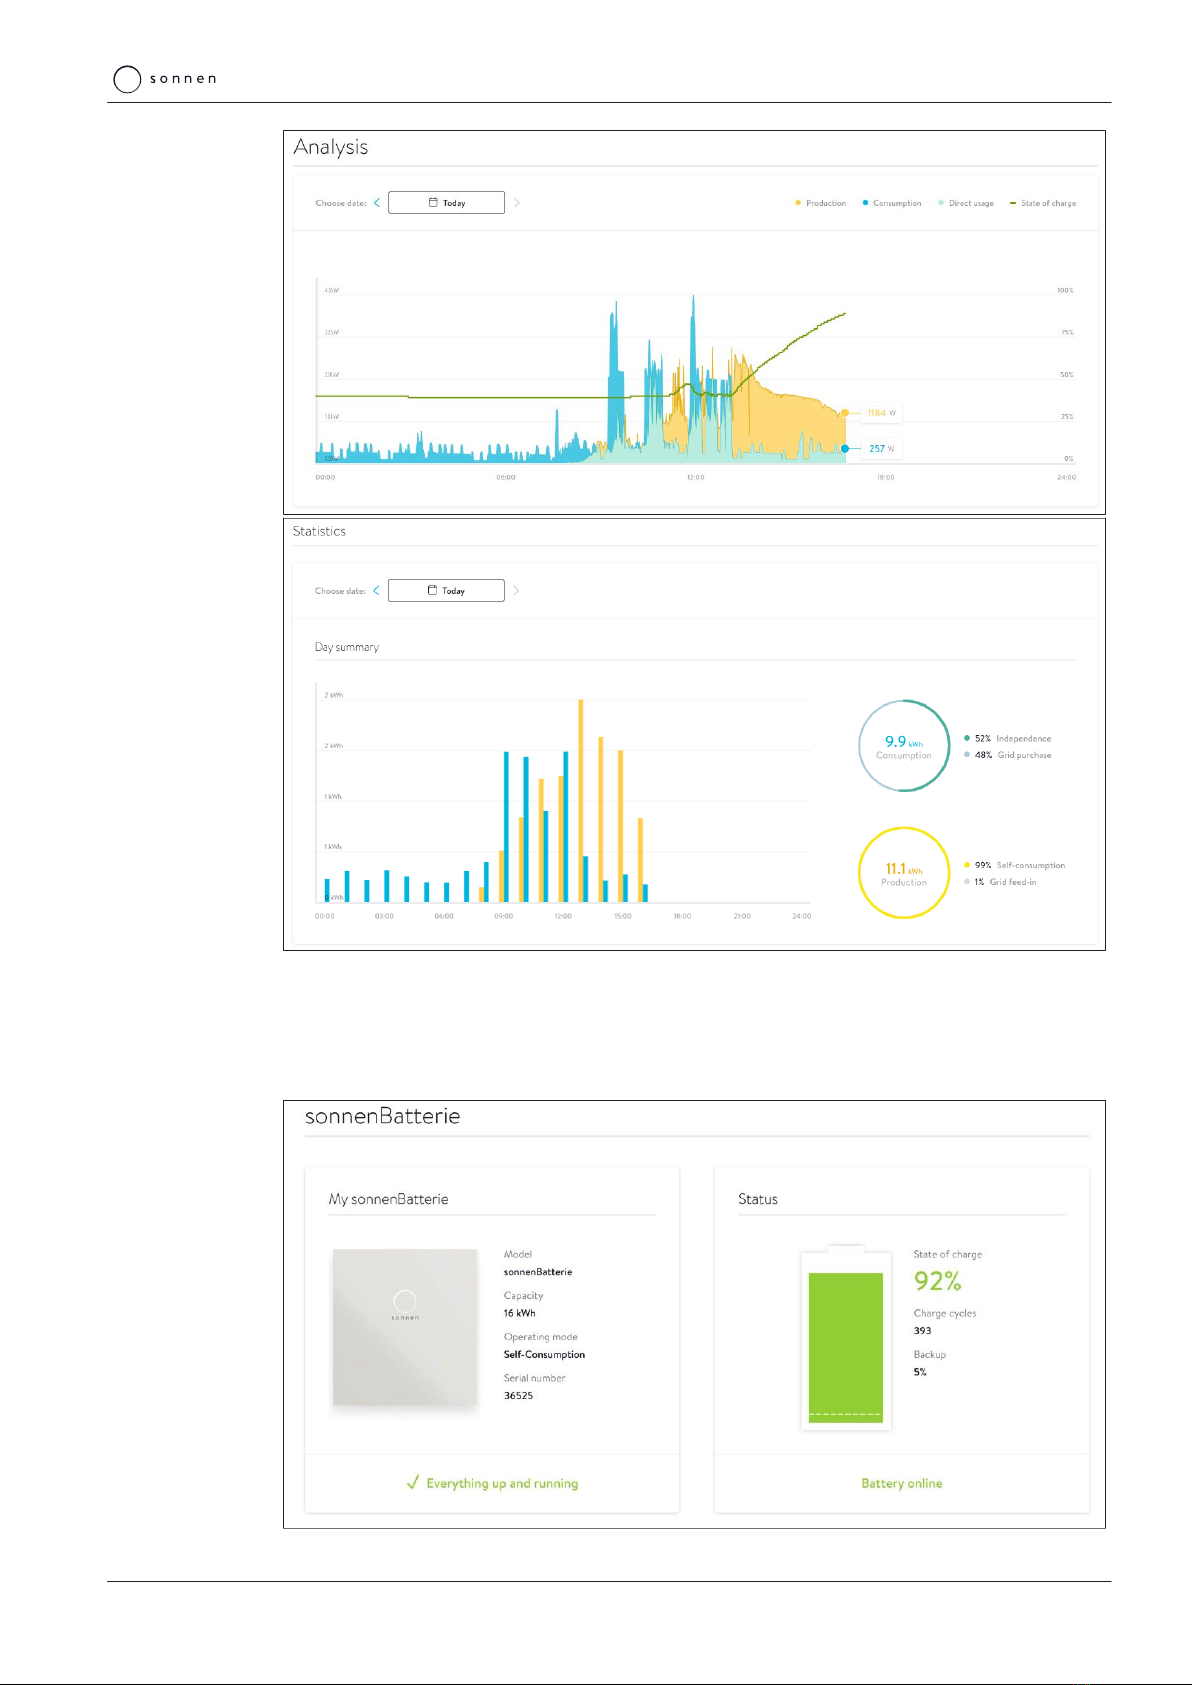This screenshot has height=1685, width=1192.
Task: Open the Today date picker in Statistics
Action: tap(446, 590)
